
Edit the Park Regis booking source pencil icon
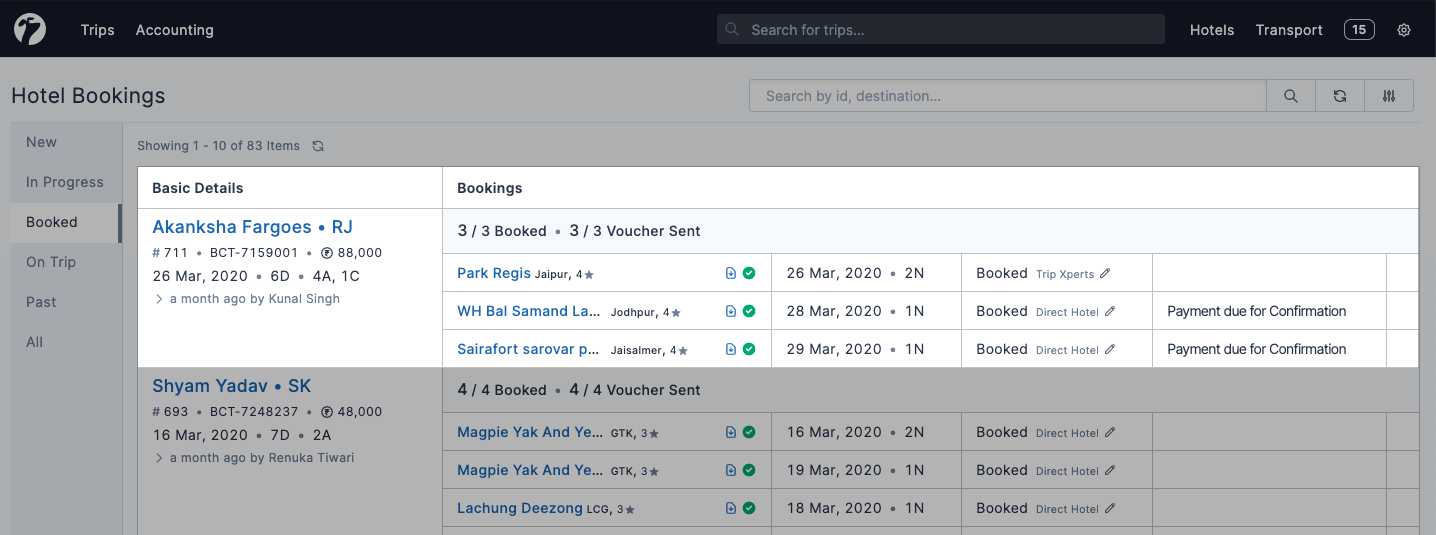coord(1105,273)
